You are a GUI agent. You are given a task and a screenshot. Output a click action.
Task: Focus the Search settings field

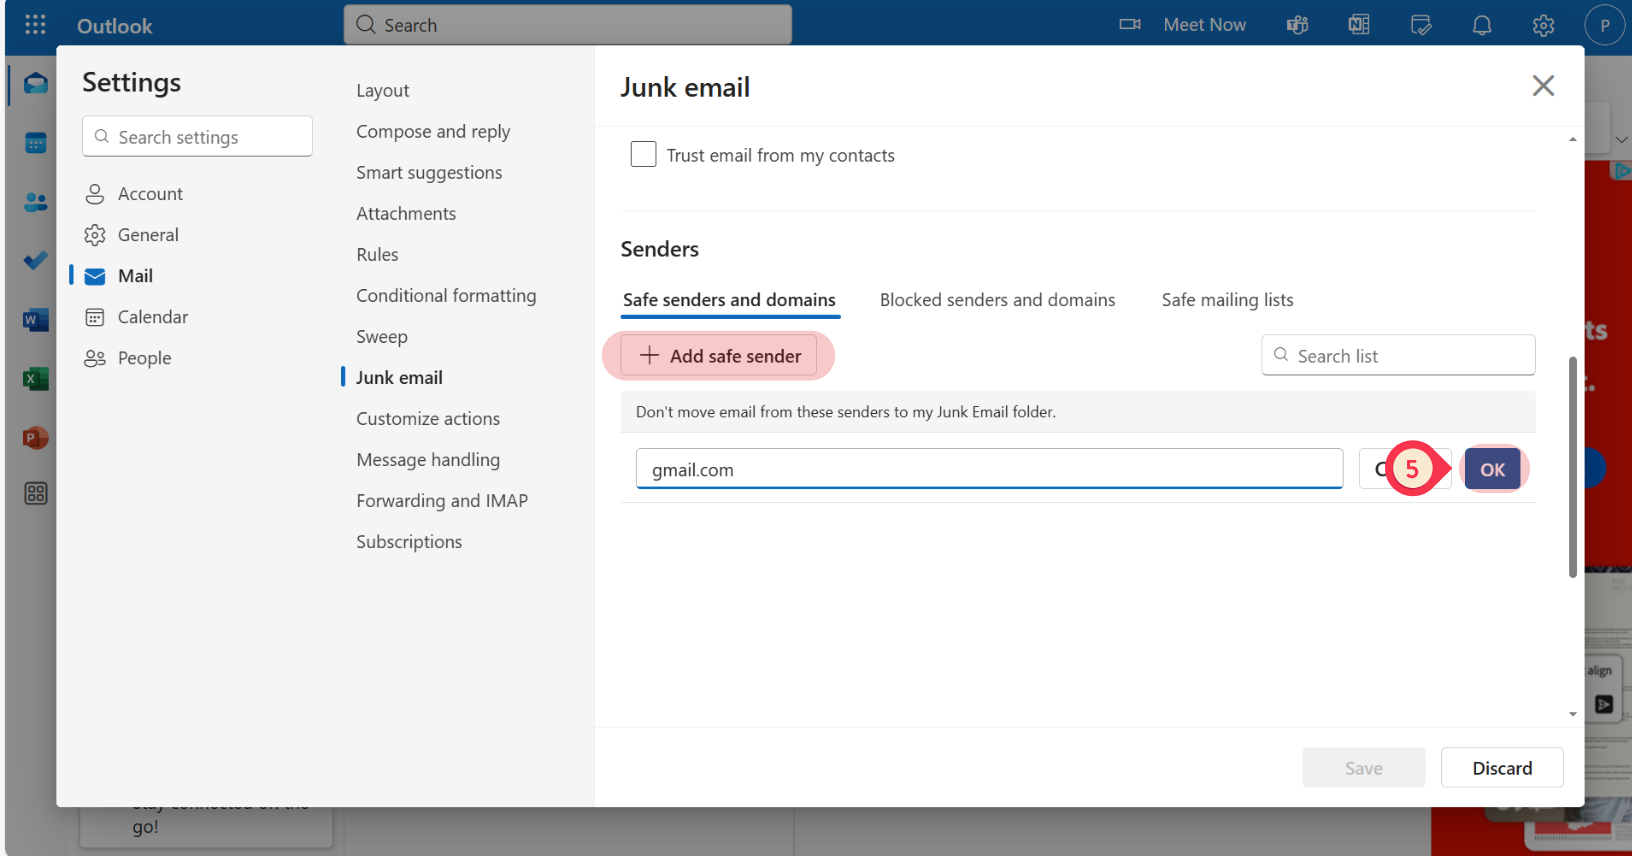point(197,136)
